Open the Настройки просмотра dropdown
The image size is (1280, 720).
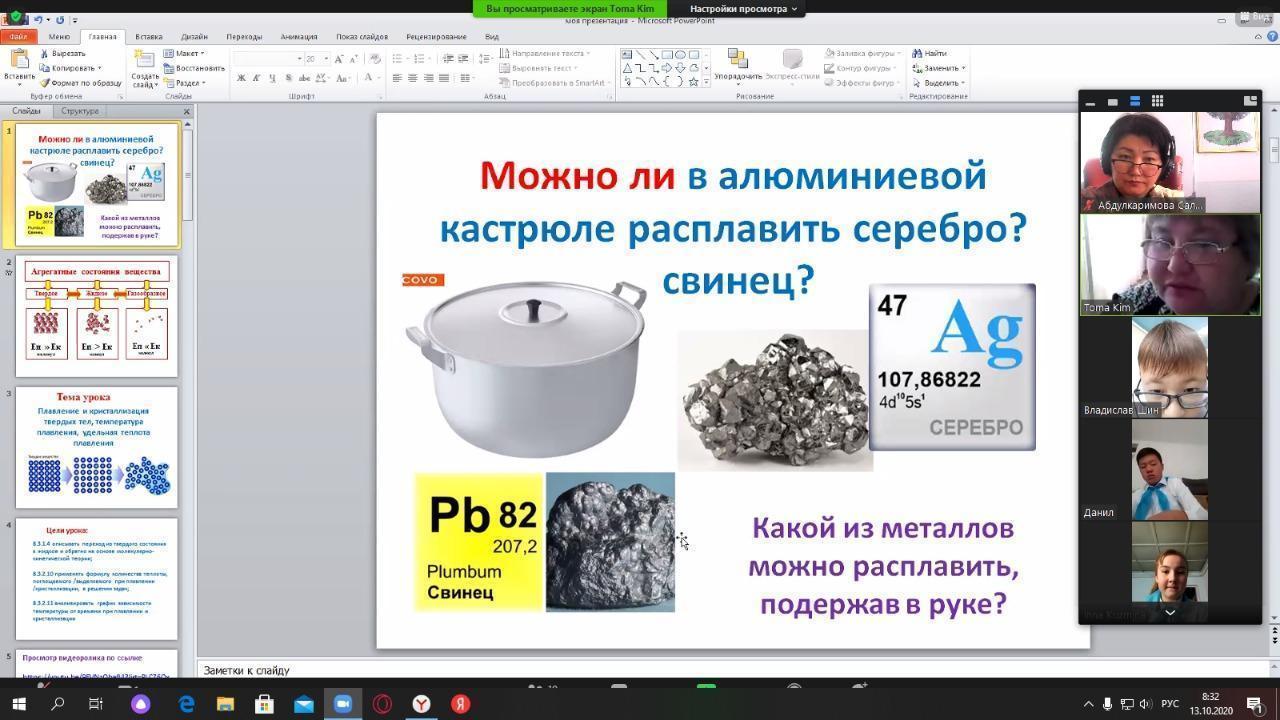743,9
